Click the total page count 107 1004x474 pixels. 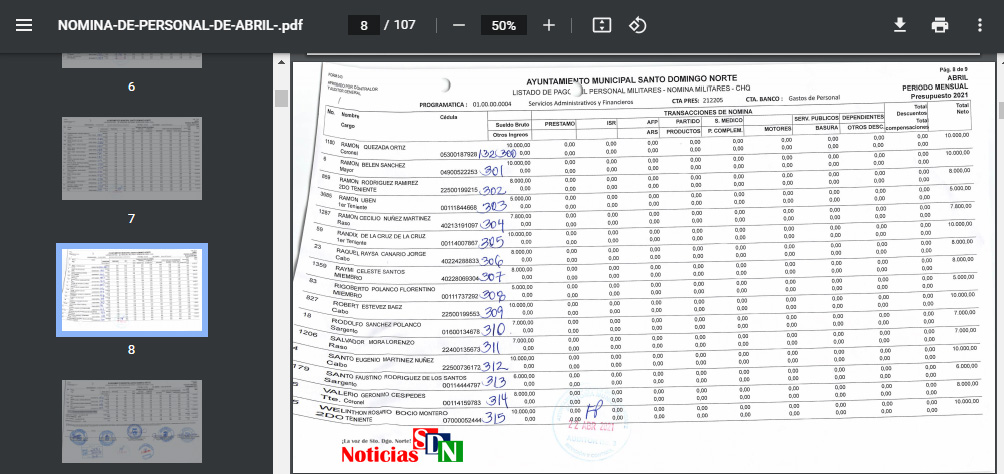404,25
